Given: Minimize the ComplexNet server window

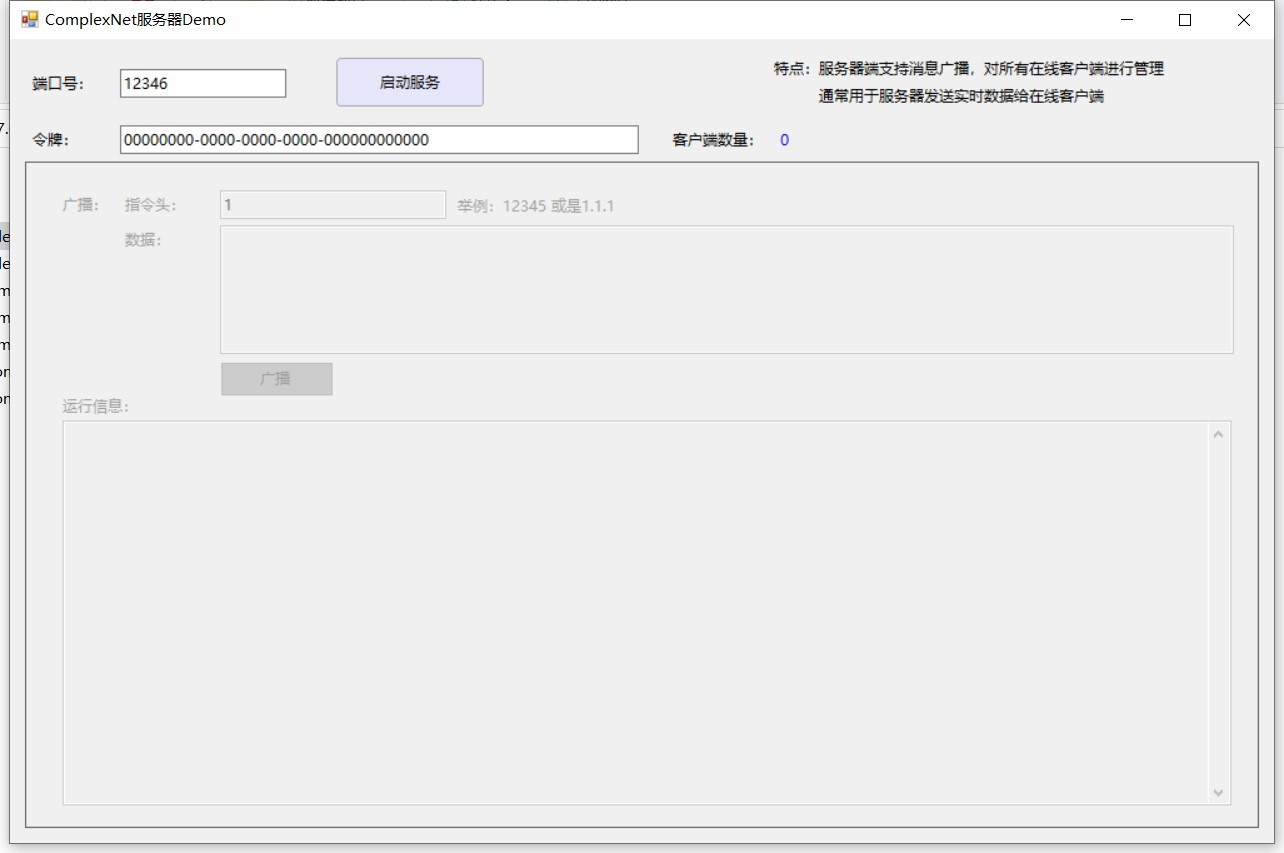Looking at the screenshot, I should (1126, 20).
